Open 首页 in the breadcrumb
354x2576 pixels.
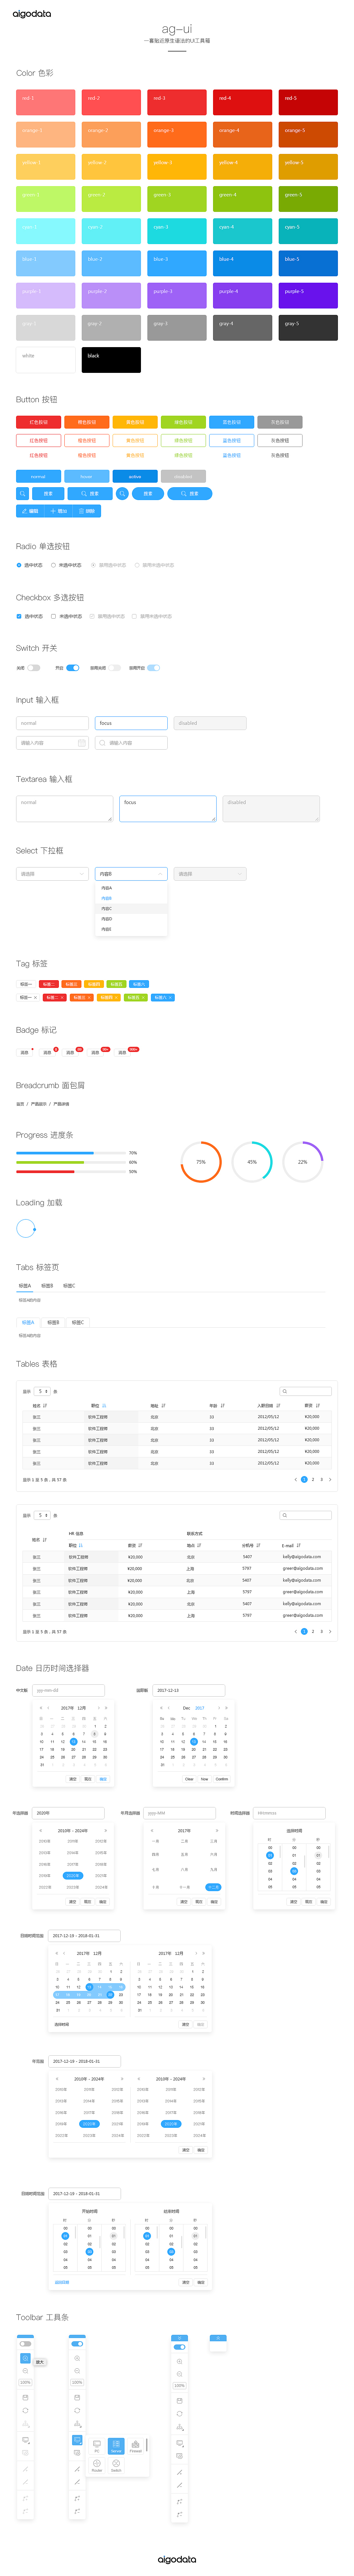tap(20, 1104)
